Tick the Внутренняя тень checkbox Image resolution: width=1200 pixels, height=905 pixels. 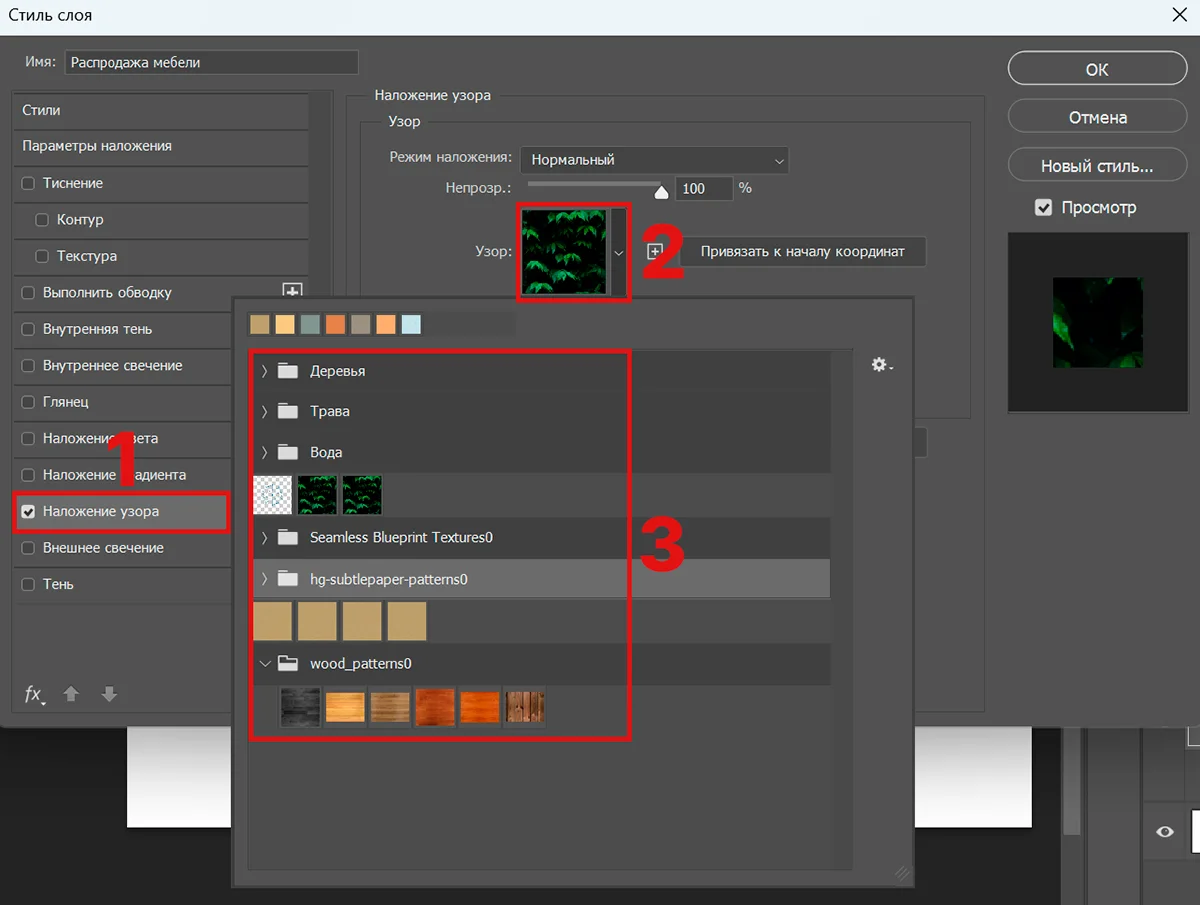(28, 329)
